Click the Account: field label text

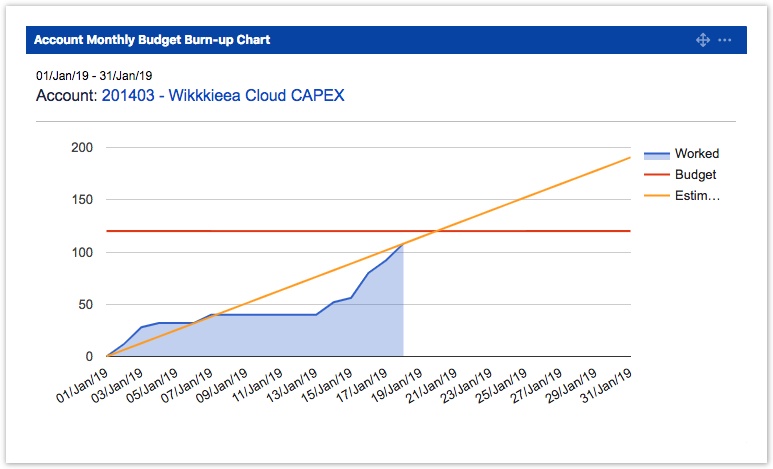click(x=66, y=96)
